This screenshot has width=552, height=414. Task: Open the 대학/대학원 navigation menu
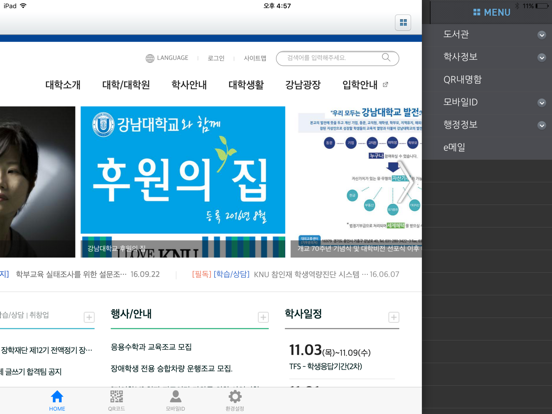(126, 85)
